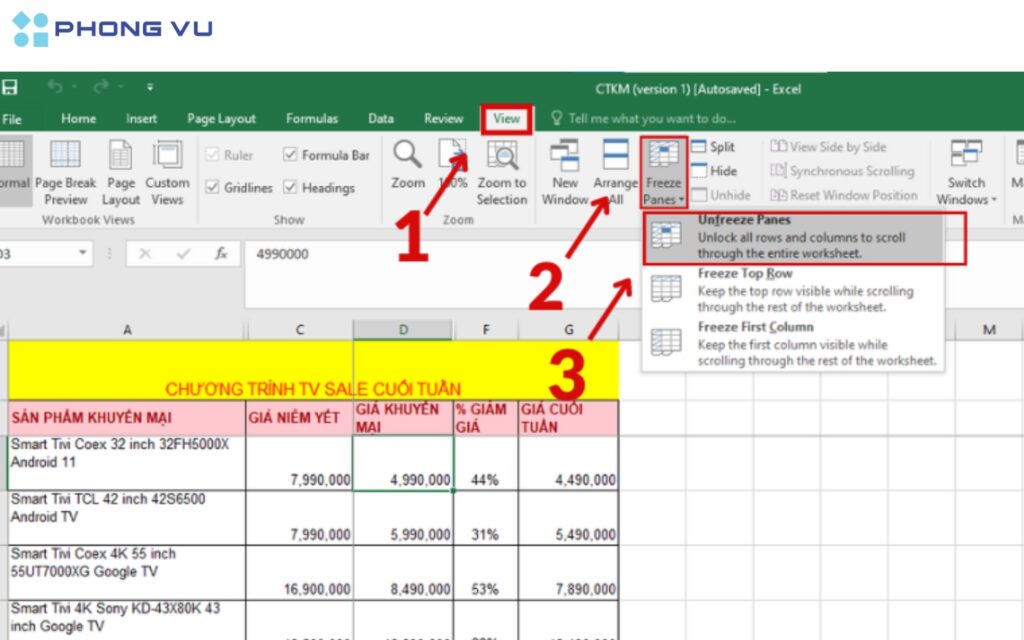1024x640 pixels.
Task: Select the Smart Tivi Coex 4K 55 inch cell
Action: [127, 573]
